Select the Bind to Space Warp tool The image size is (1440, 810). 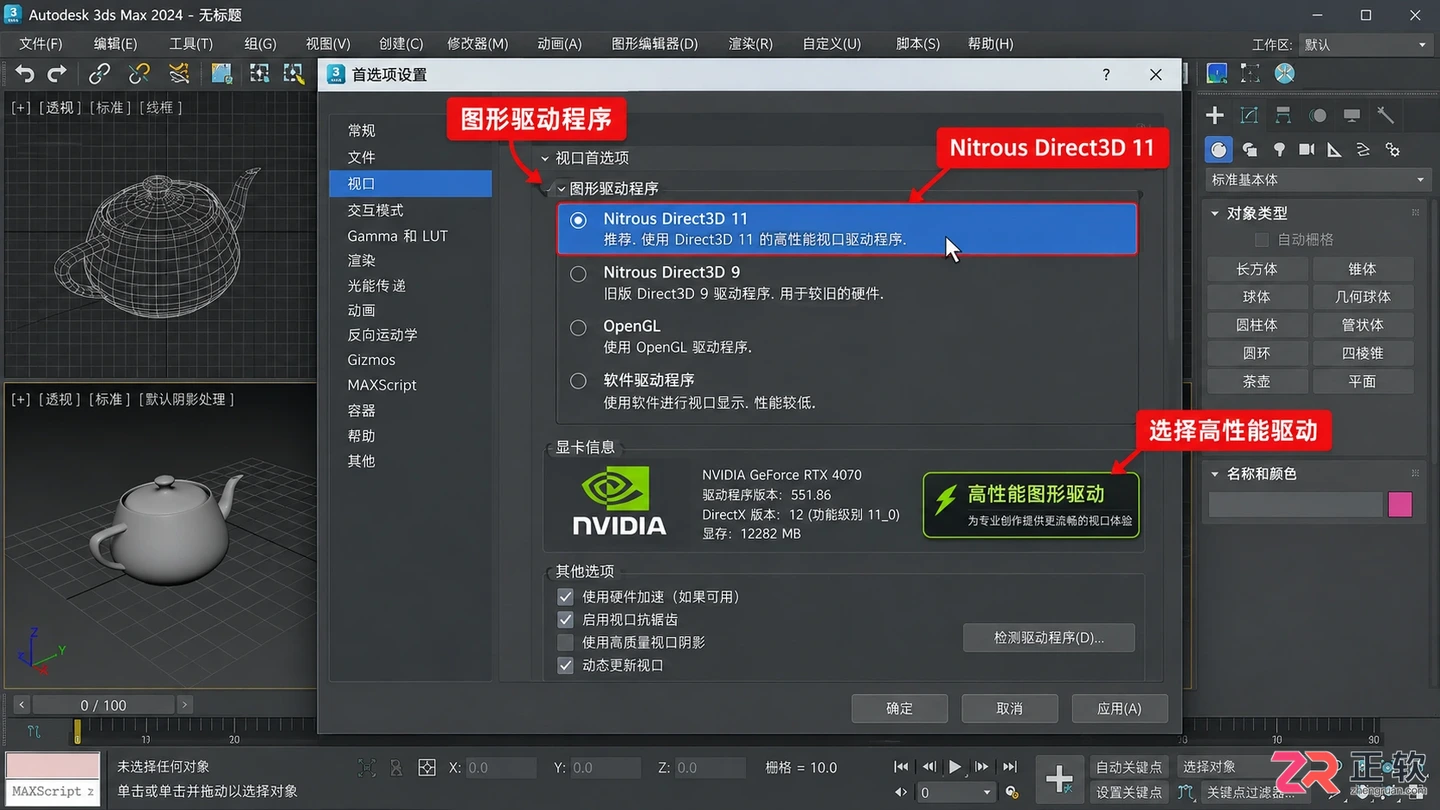coord(179,74)
